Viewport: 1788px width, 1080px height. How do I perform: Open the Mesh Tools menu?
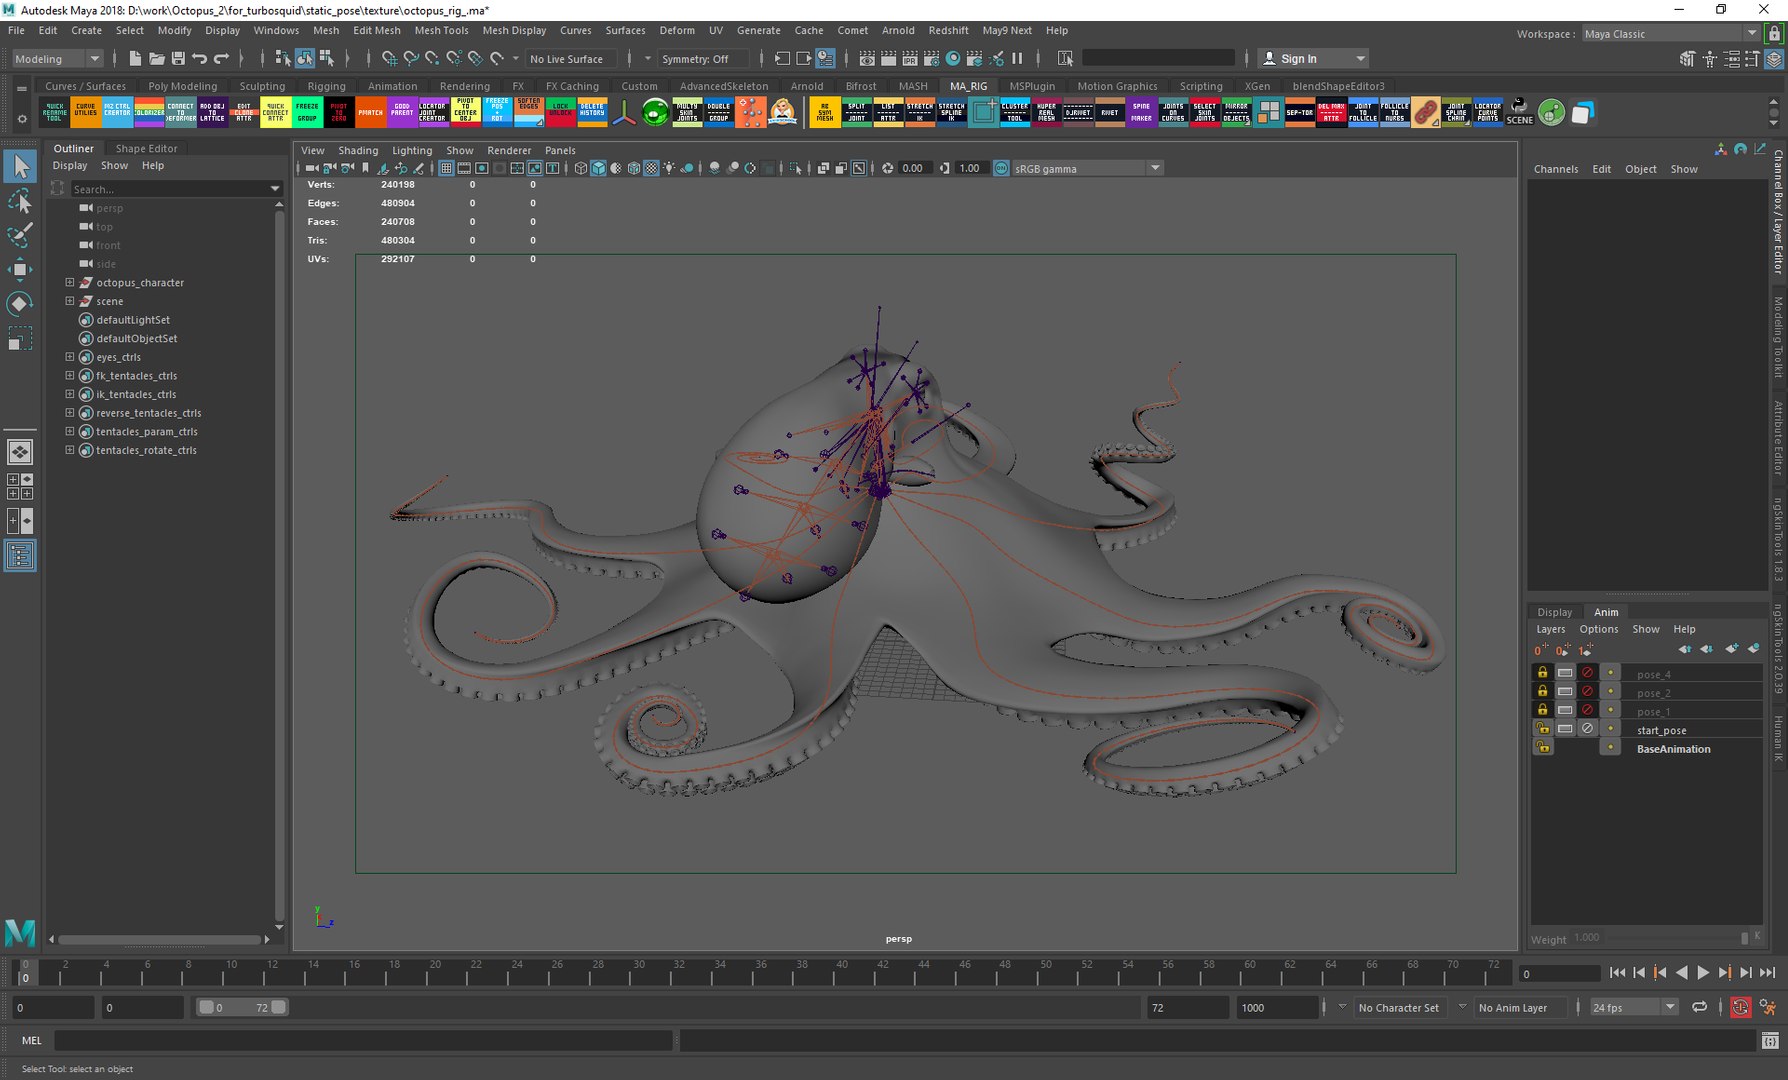pyautogui.click(x=441, y=30)
